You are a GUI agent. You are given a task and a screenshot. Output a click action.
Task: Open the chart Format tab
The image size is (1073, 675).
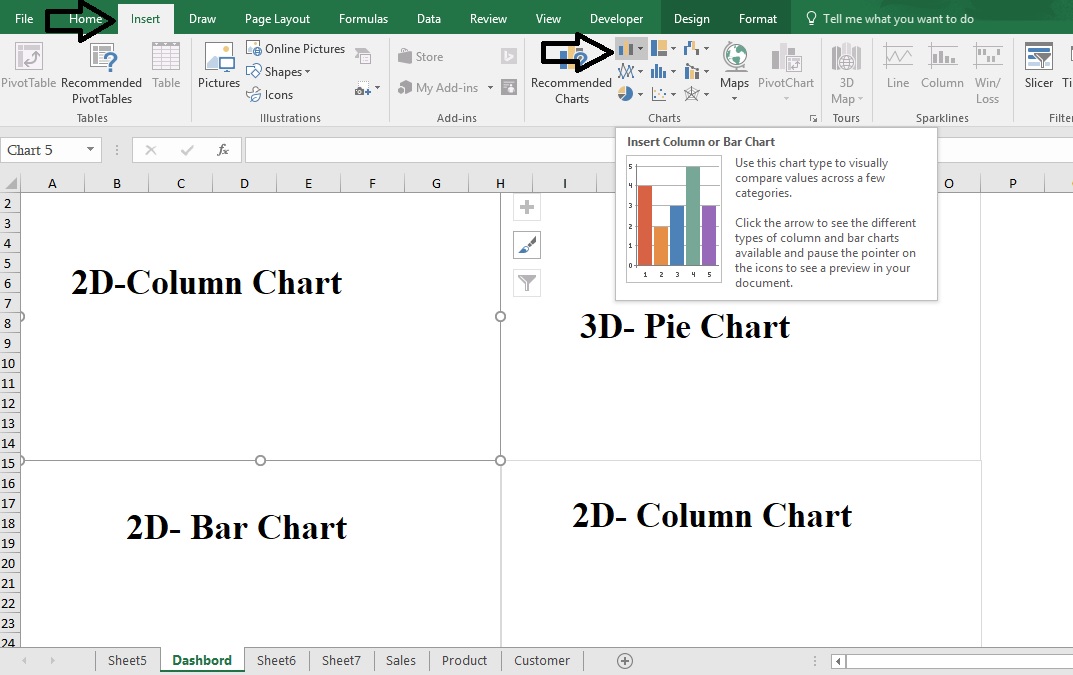tap(758, 18)
